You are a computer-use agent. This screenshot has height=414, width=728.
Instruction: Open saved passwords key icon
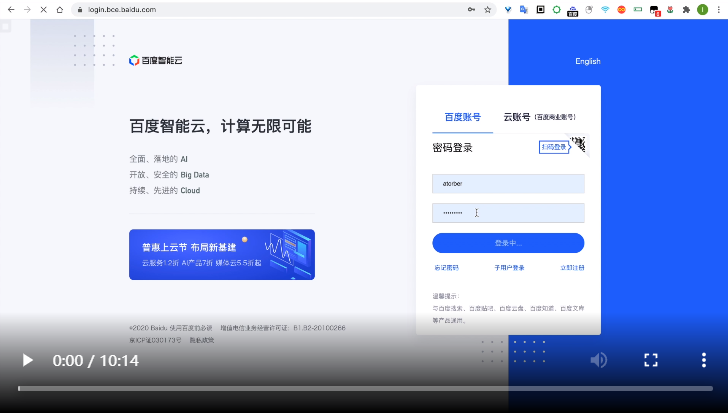pos(471,9)
